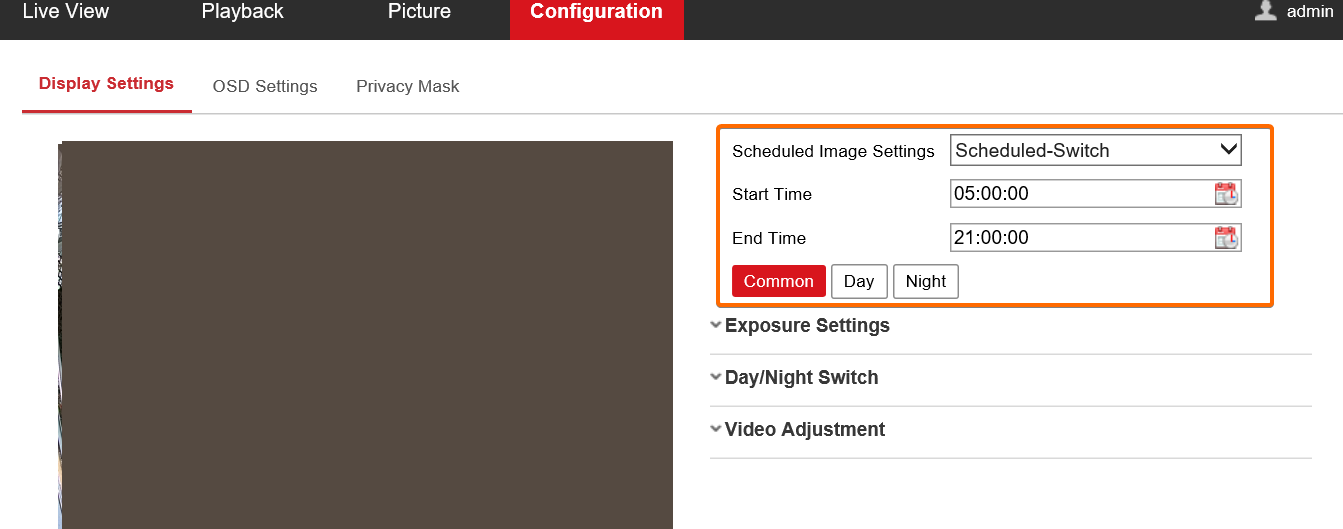Open the Privacy Mask tab
Image resolution: width=1343 pixels, height=529 pixels.
pyautogui.click(x=408, y=87)
